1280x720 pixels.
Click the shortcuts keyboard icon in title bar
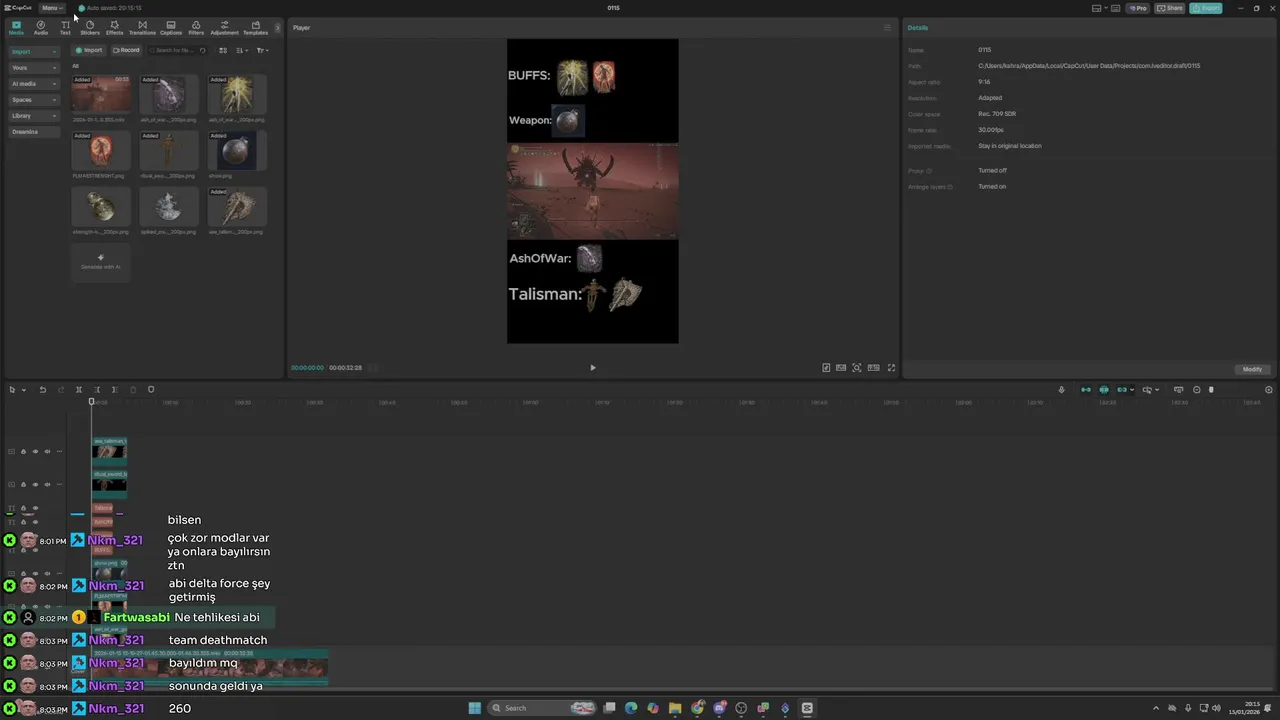[x=1116, y=8]
